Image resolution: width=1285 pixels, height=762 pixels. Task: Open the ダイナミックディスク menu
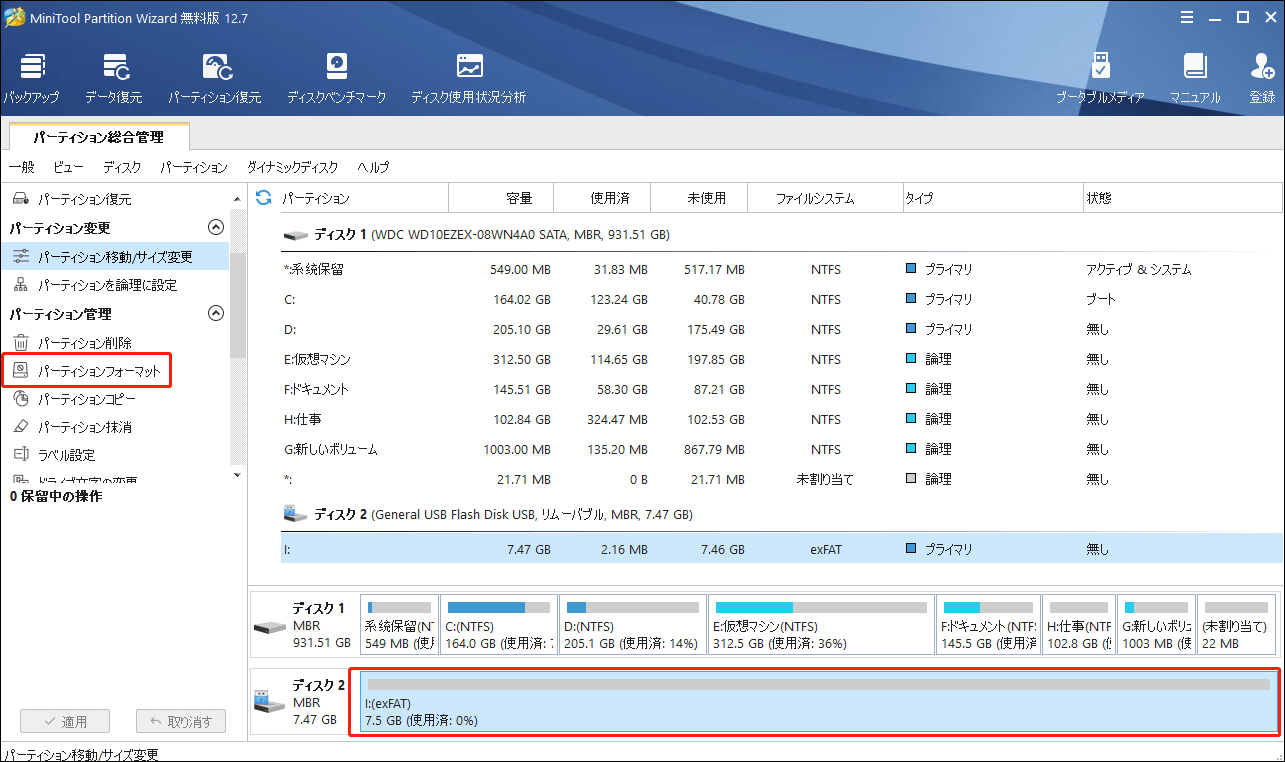point(292,167)
